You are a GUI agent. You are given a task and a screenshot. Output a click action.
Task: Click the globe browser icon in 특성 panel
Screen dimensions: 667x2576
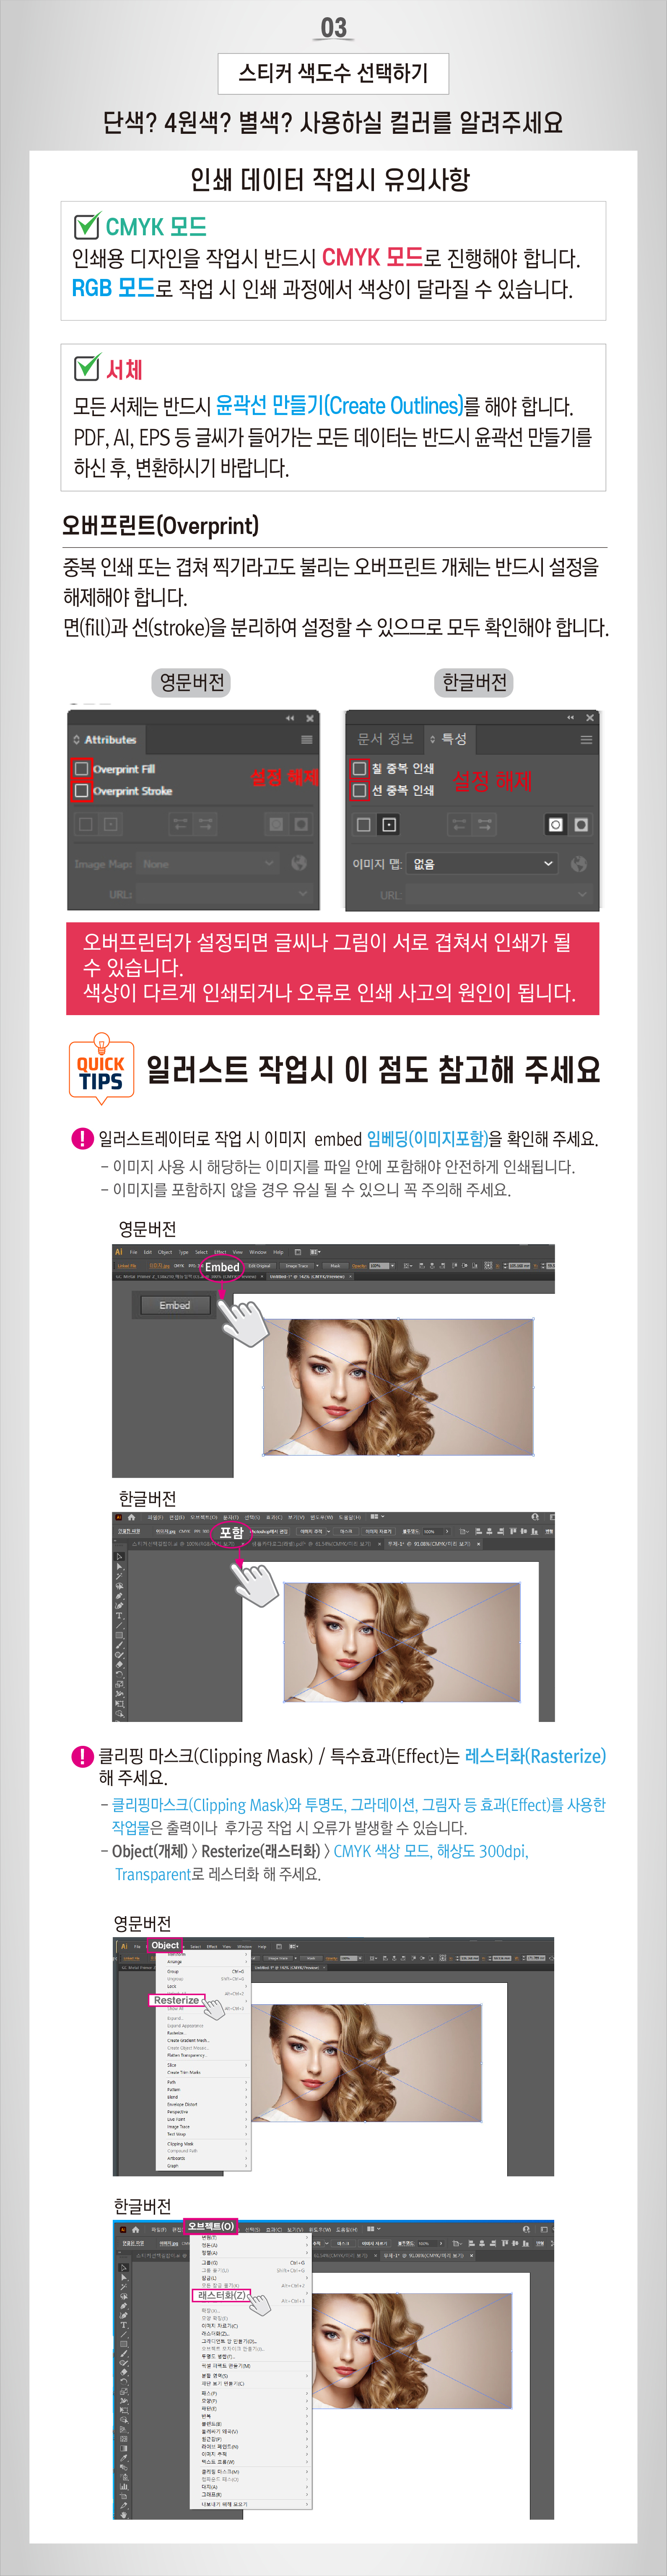[578, 863]
